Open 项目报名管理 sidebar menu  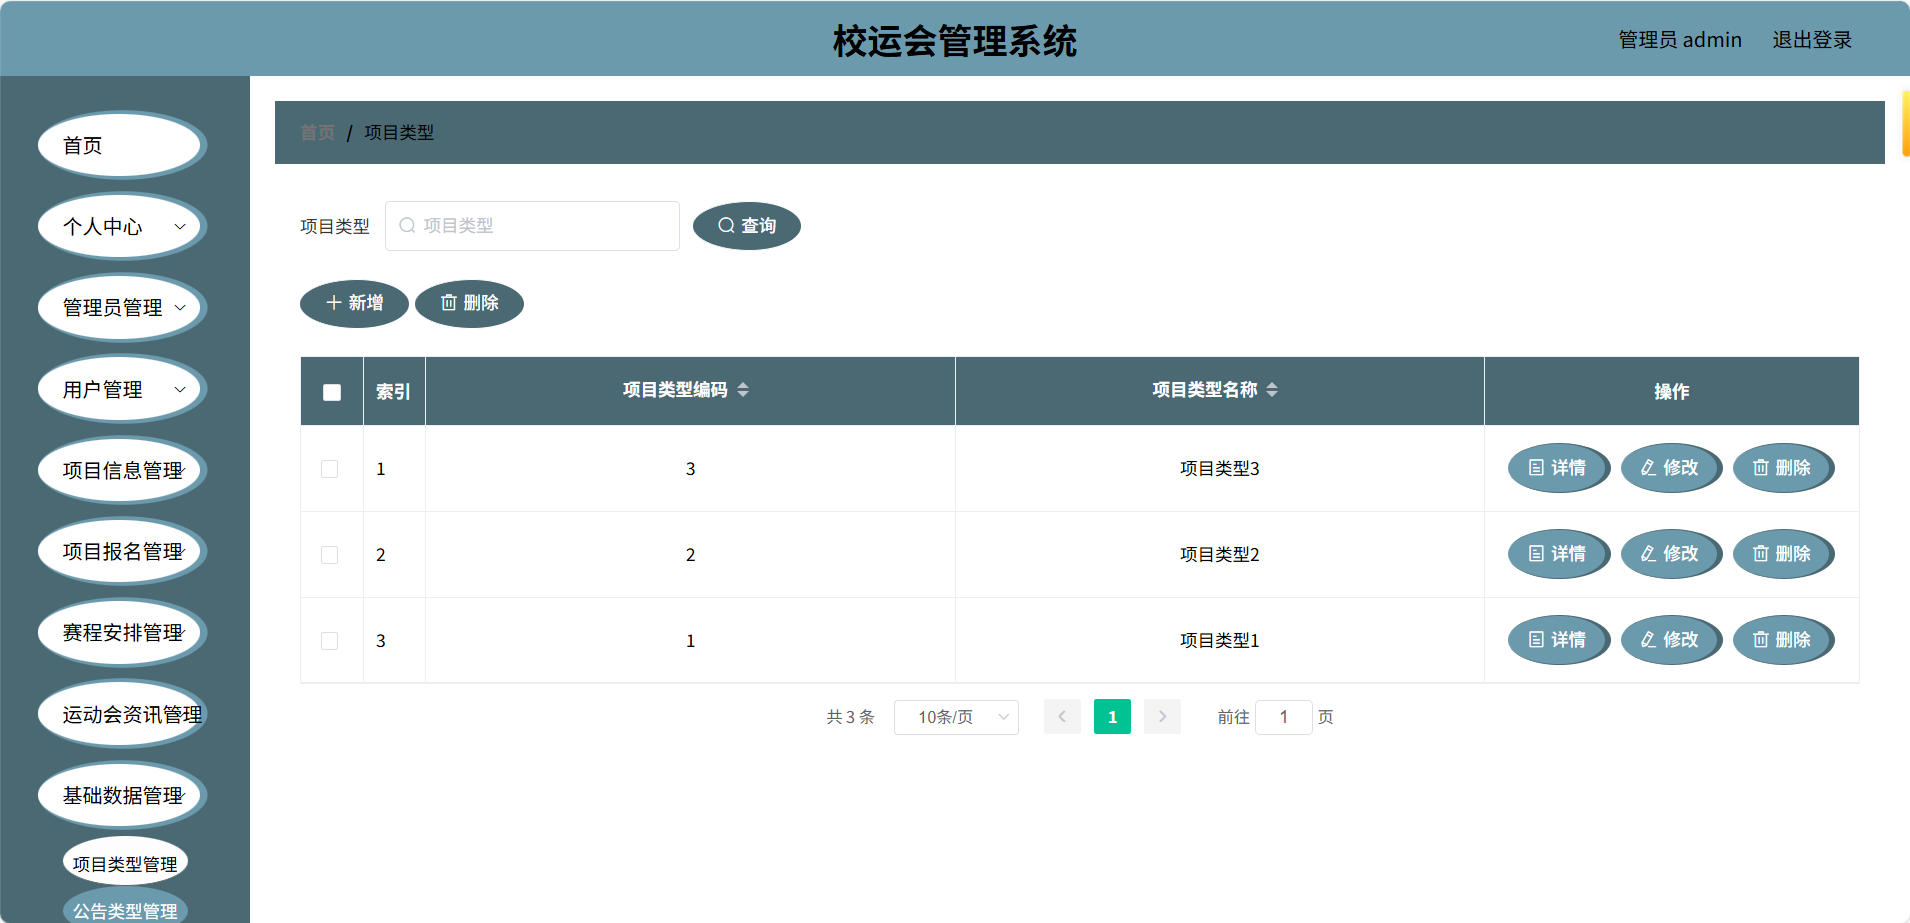[x=121, y=552]
